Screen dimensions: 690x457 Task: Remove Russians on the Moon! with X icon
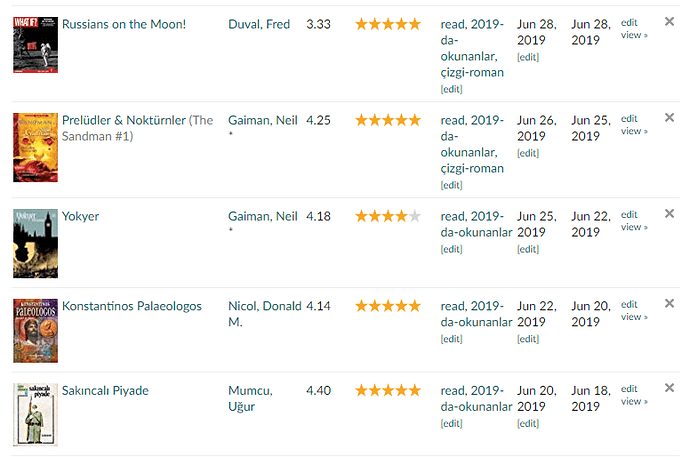pos(669,21)
